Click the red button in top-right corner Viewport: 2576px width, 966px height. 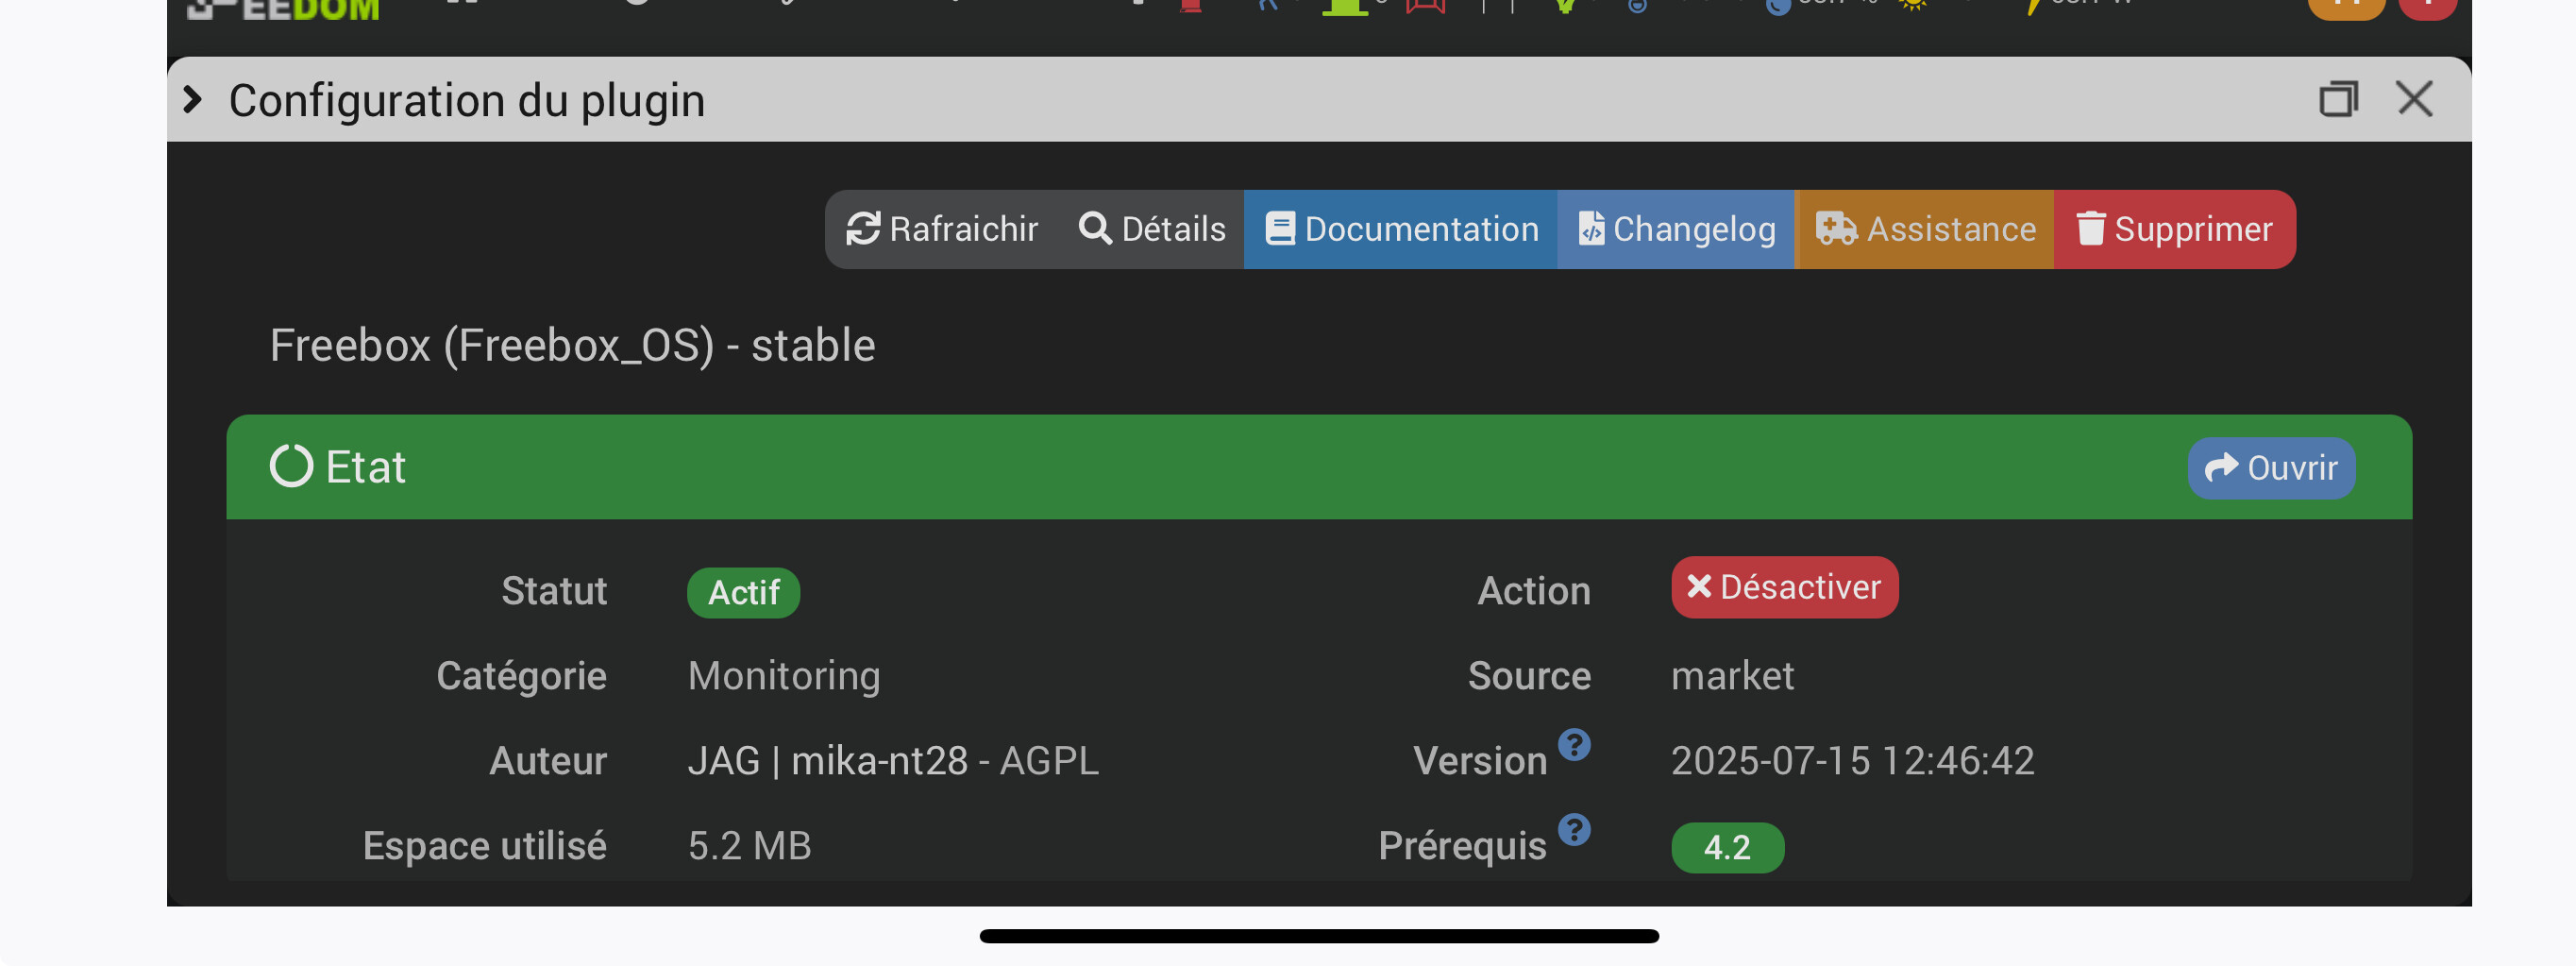pyautogui.click(x=2426, y=7)
